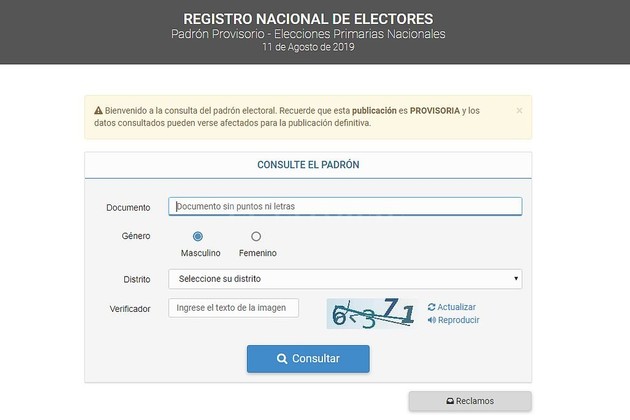Click the speaker icon next to Reproducir
This screenshot has height=420, width=630.
tap(432, 320)
